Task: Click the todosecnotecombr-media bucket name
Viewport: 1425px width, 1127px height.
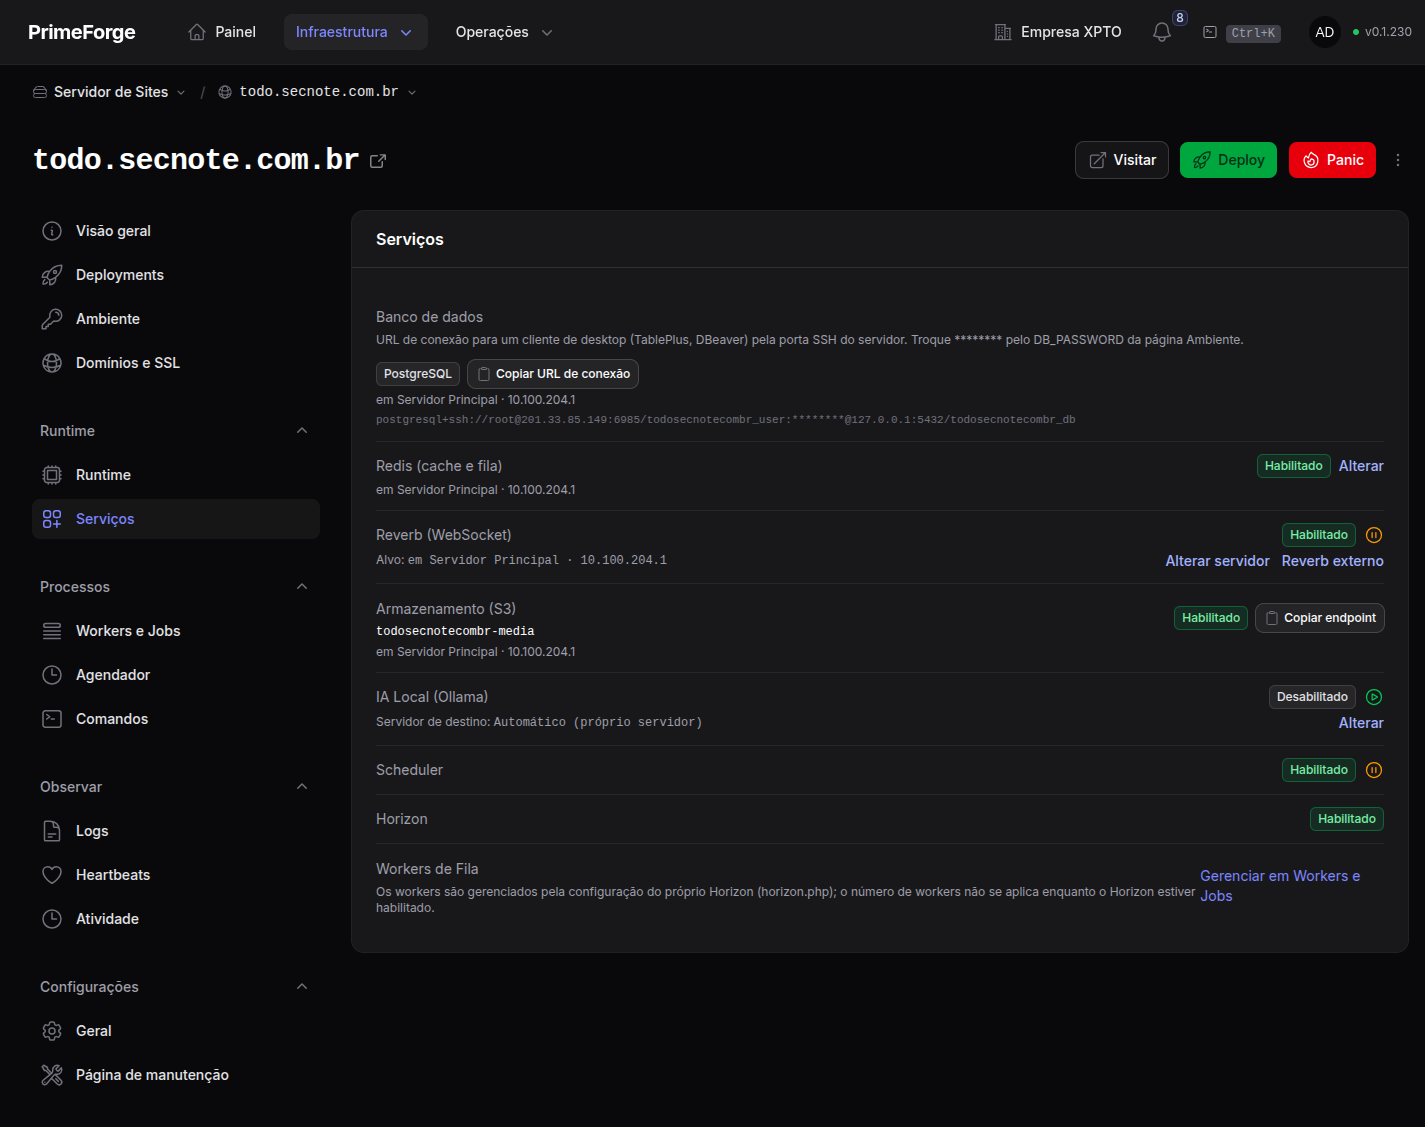Action: (455, 631)
